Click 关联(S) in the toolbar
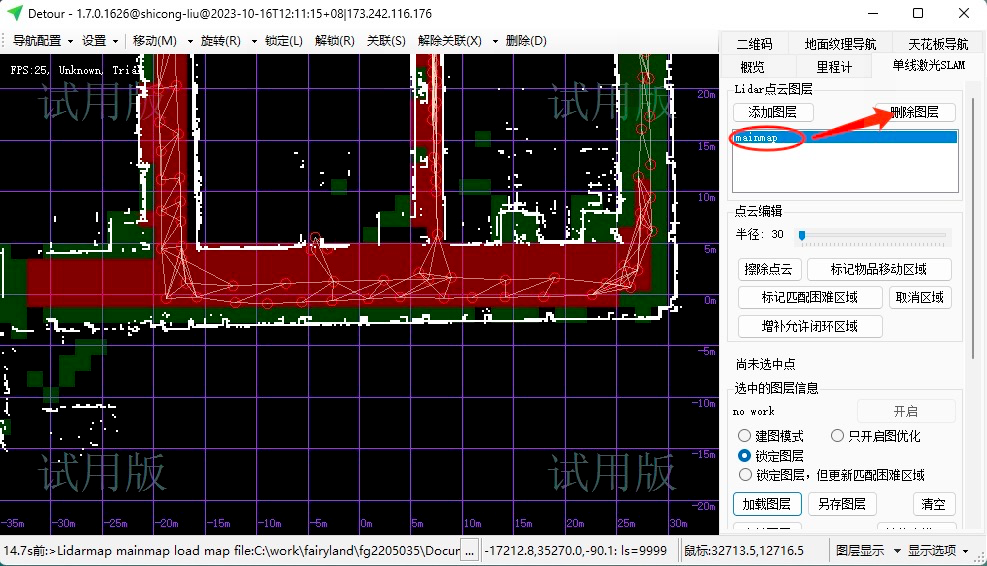Image resolution: width=987 pixels, height=566 pixels. (386, 41)
